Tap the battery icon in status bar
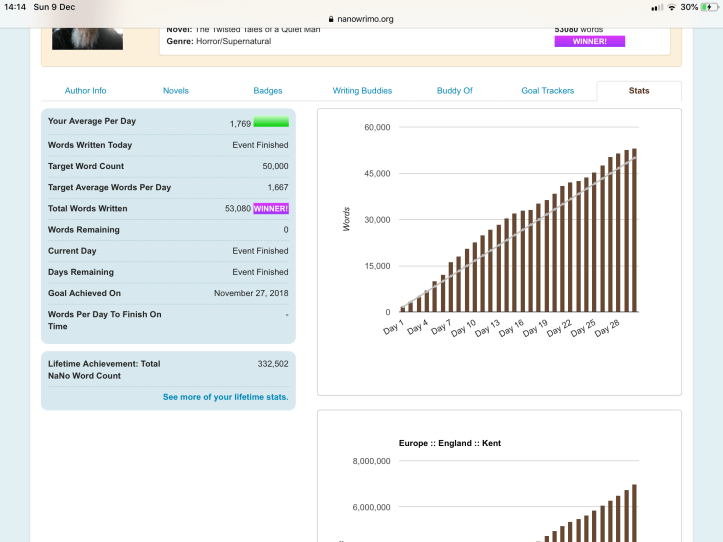Image resolution: width=723 pixels, height=542 pixels. [x=708, y=7]
